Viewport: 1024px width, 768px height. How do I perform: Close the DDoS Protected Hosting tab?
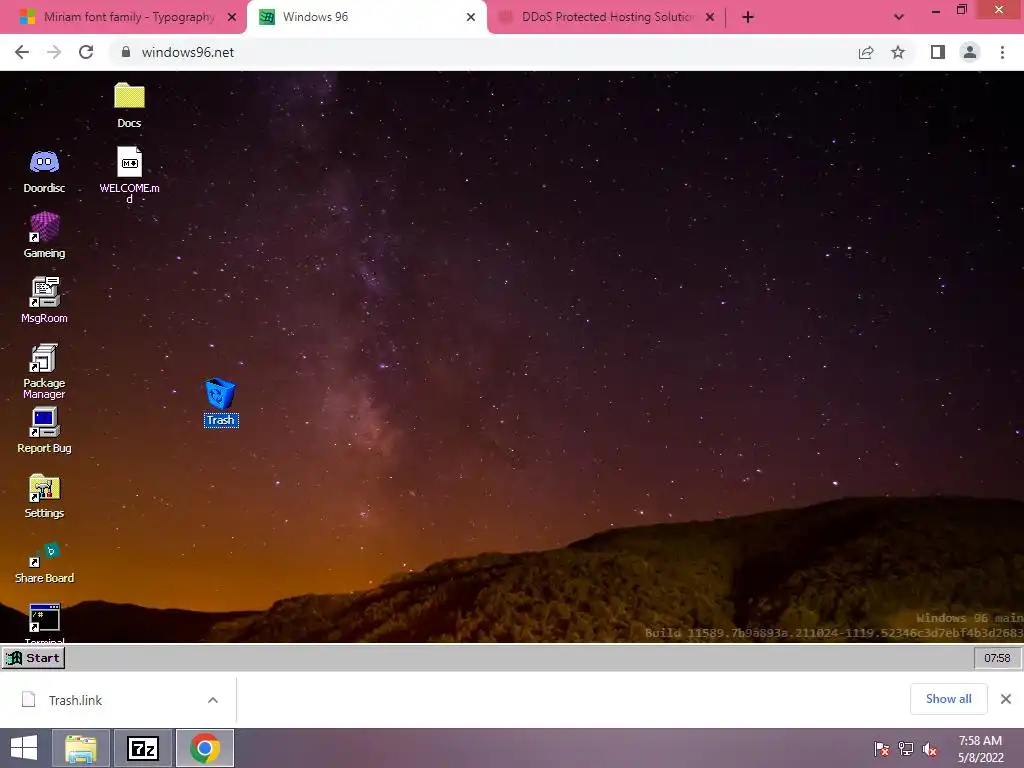click(x=710, y=17)
